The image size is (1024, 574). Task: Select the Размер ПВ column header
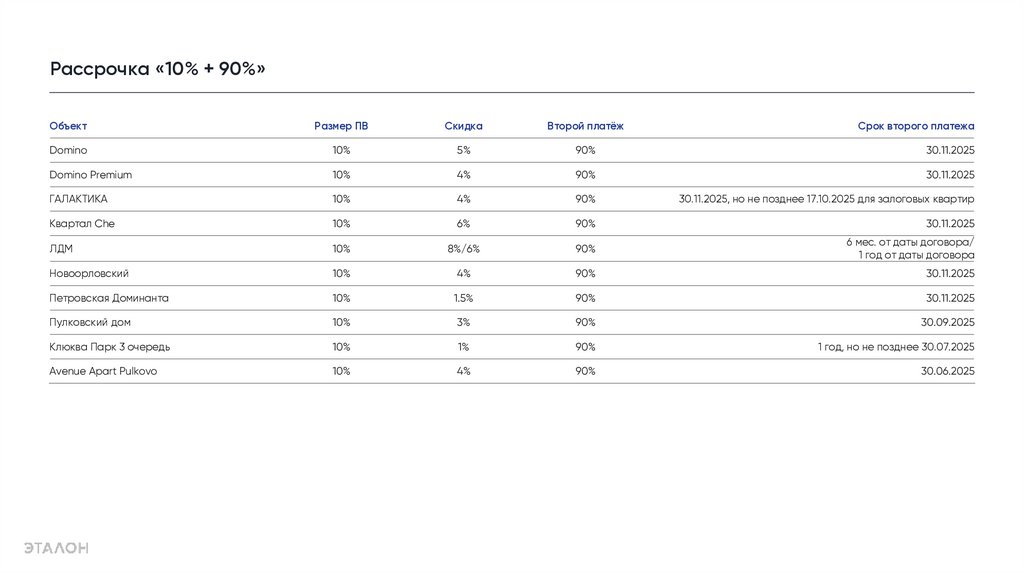click(x=341, y=126)
